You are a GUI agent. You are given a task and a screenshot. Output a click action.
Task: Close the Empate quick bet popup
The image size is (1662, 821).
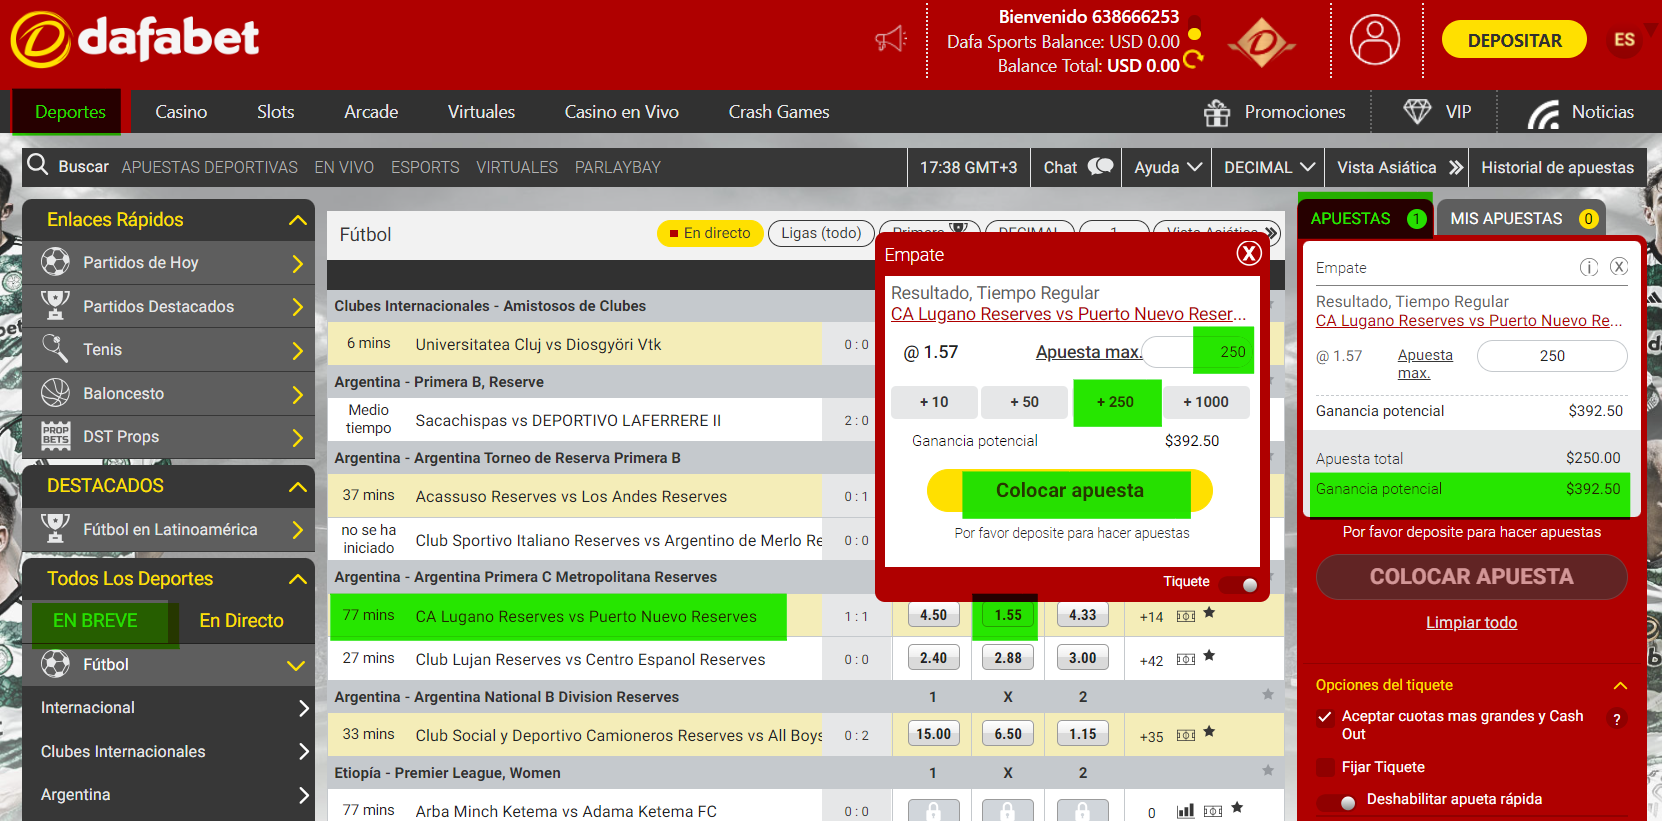point(1248,253)
